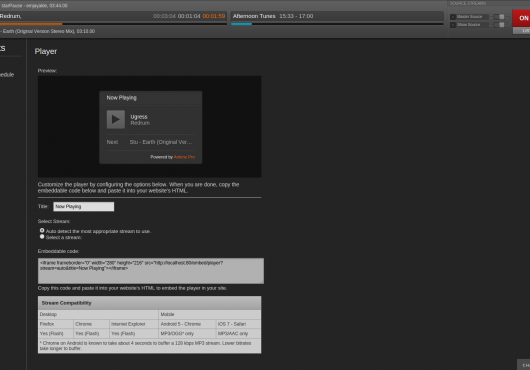Click the 'Customize the player' instruction paragraph
This screenshot has width=530, height=370.
pos(138,188)
